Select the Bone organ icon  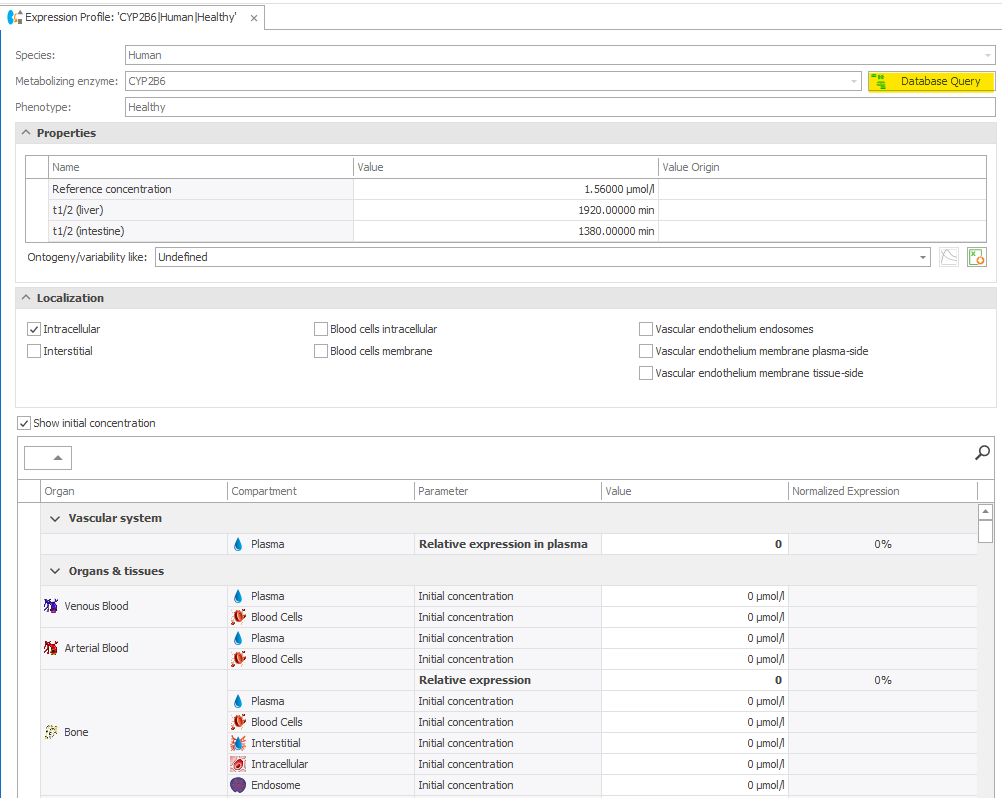click(50, 732)
